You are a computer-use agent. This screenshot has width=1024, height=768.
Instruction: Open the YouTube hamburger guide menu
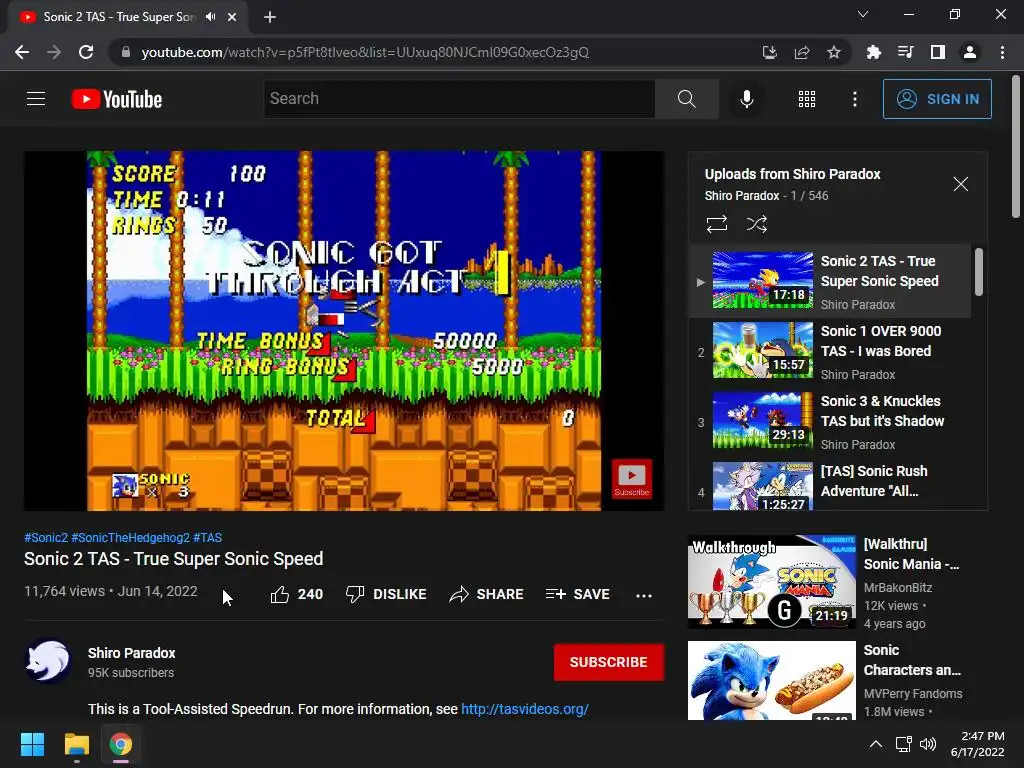[36, 99]
